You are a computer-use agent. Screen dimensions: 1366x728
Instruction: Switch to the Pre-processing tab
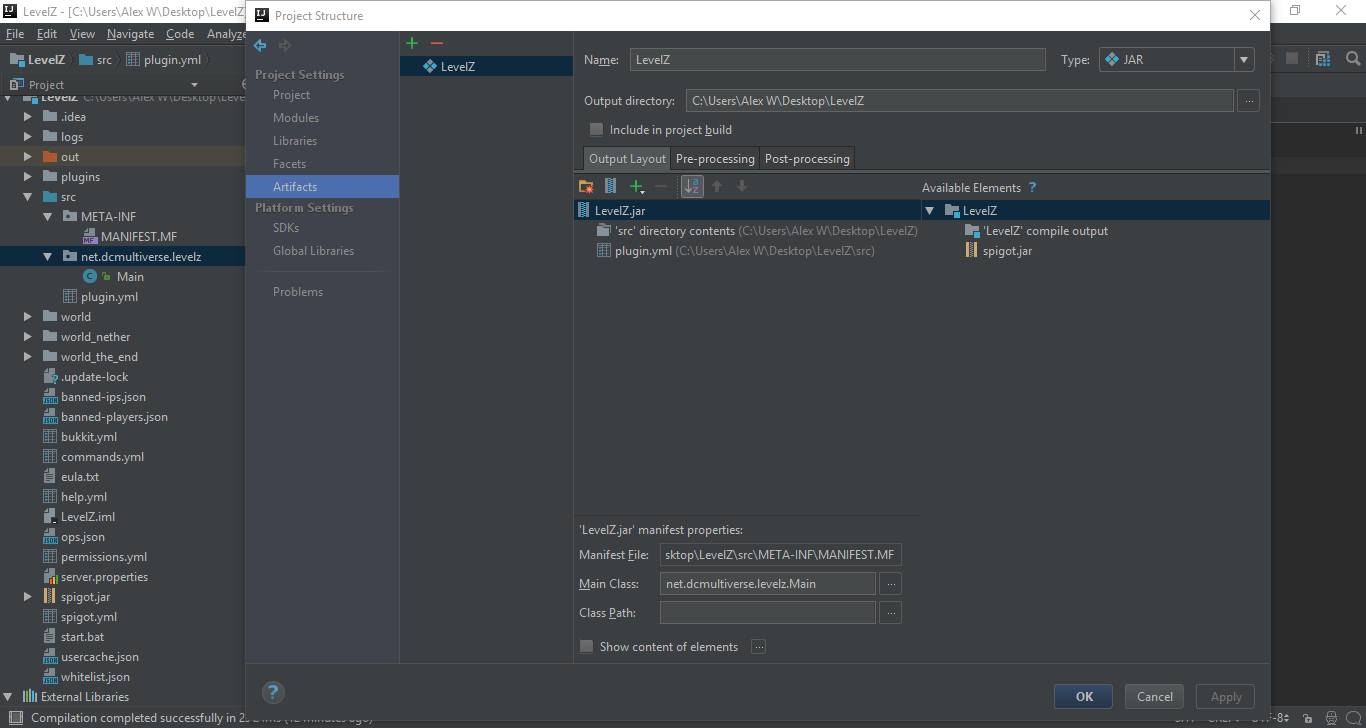(714, 158)
